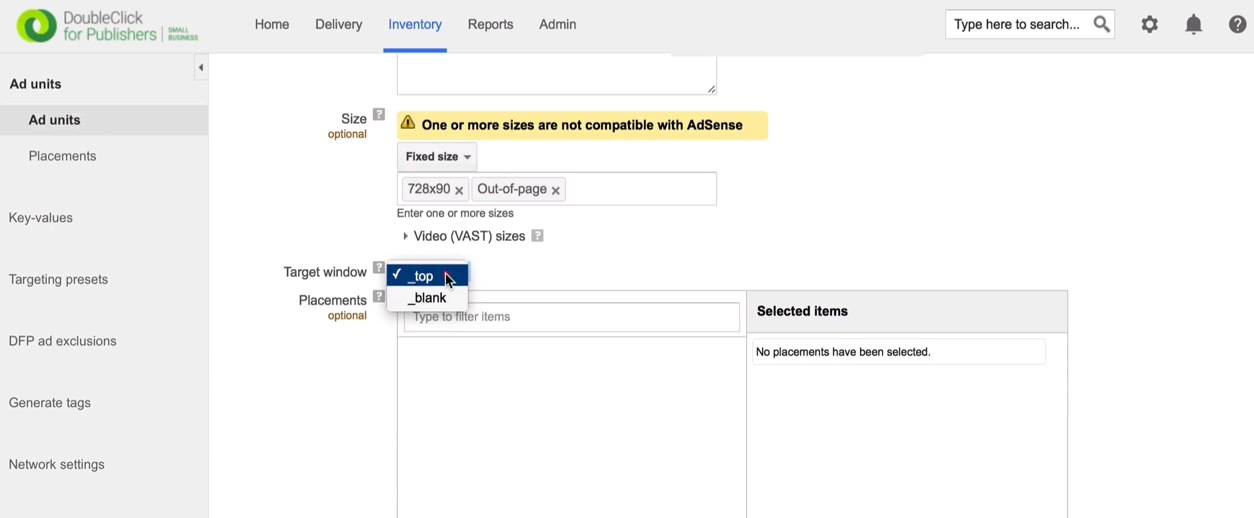Open help icon next to Size
The image size is (1254, 518).
[x=379, y=115]
